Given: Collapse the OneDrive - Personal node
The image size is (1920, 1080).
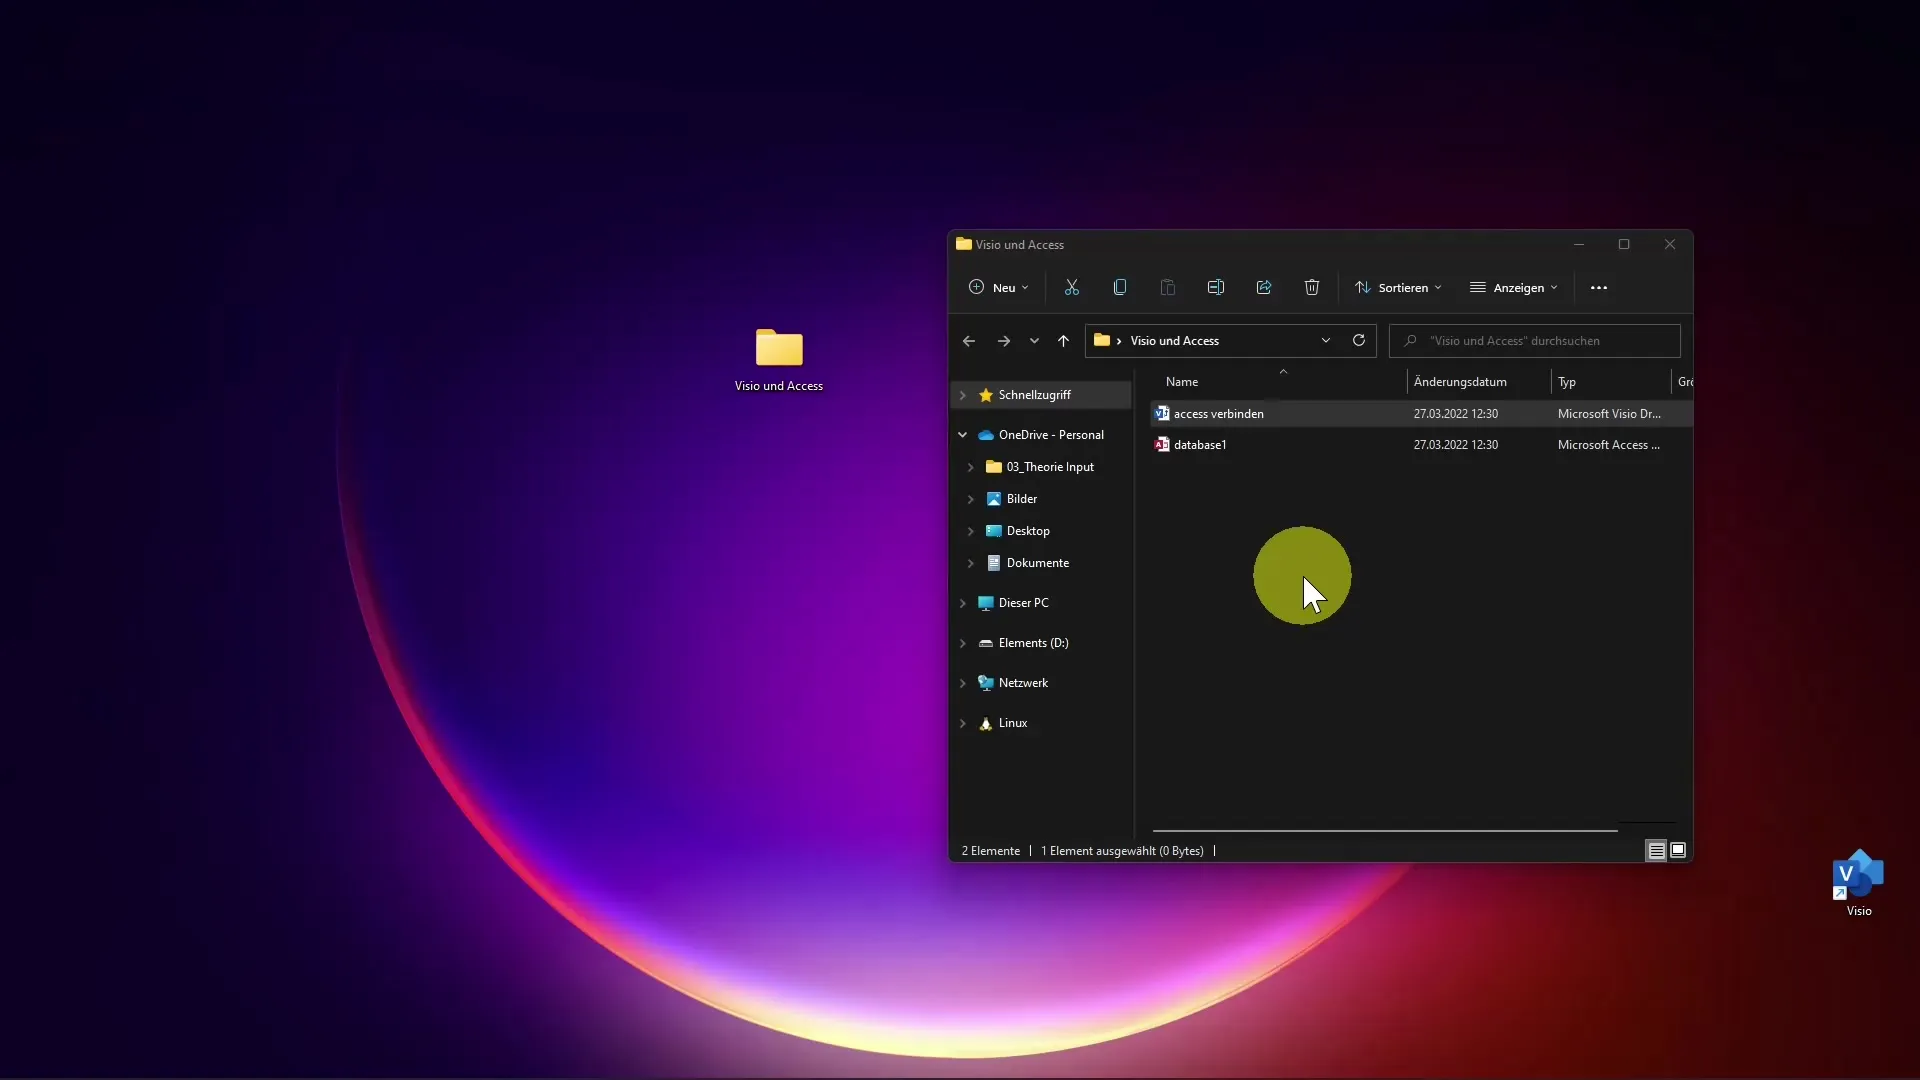Looking at the screenshot, I should (x=963, y=435).
